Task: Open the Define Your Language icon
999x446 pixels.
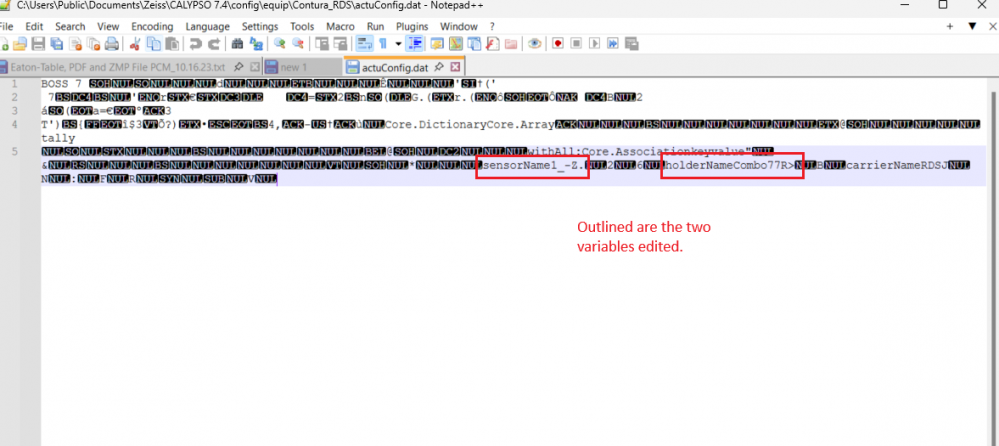Action: point(437,44)
